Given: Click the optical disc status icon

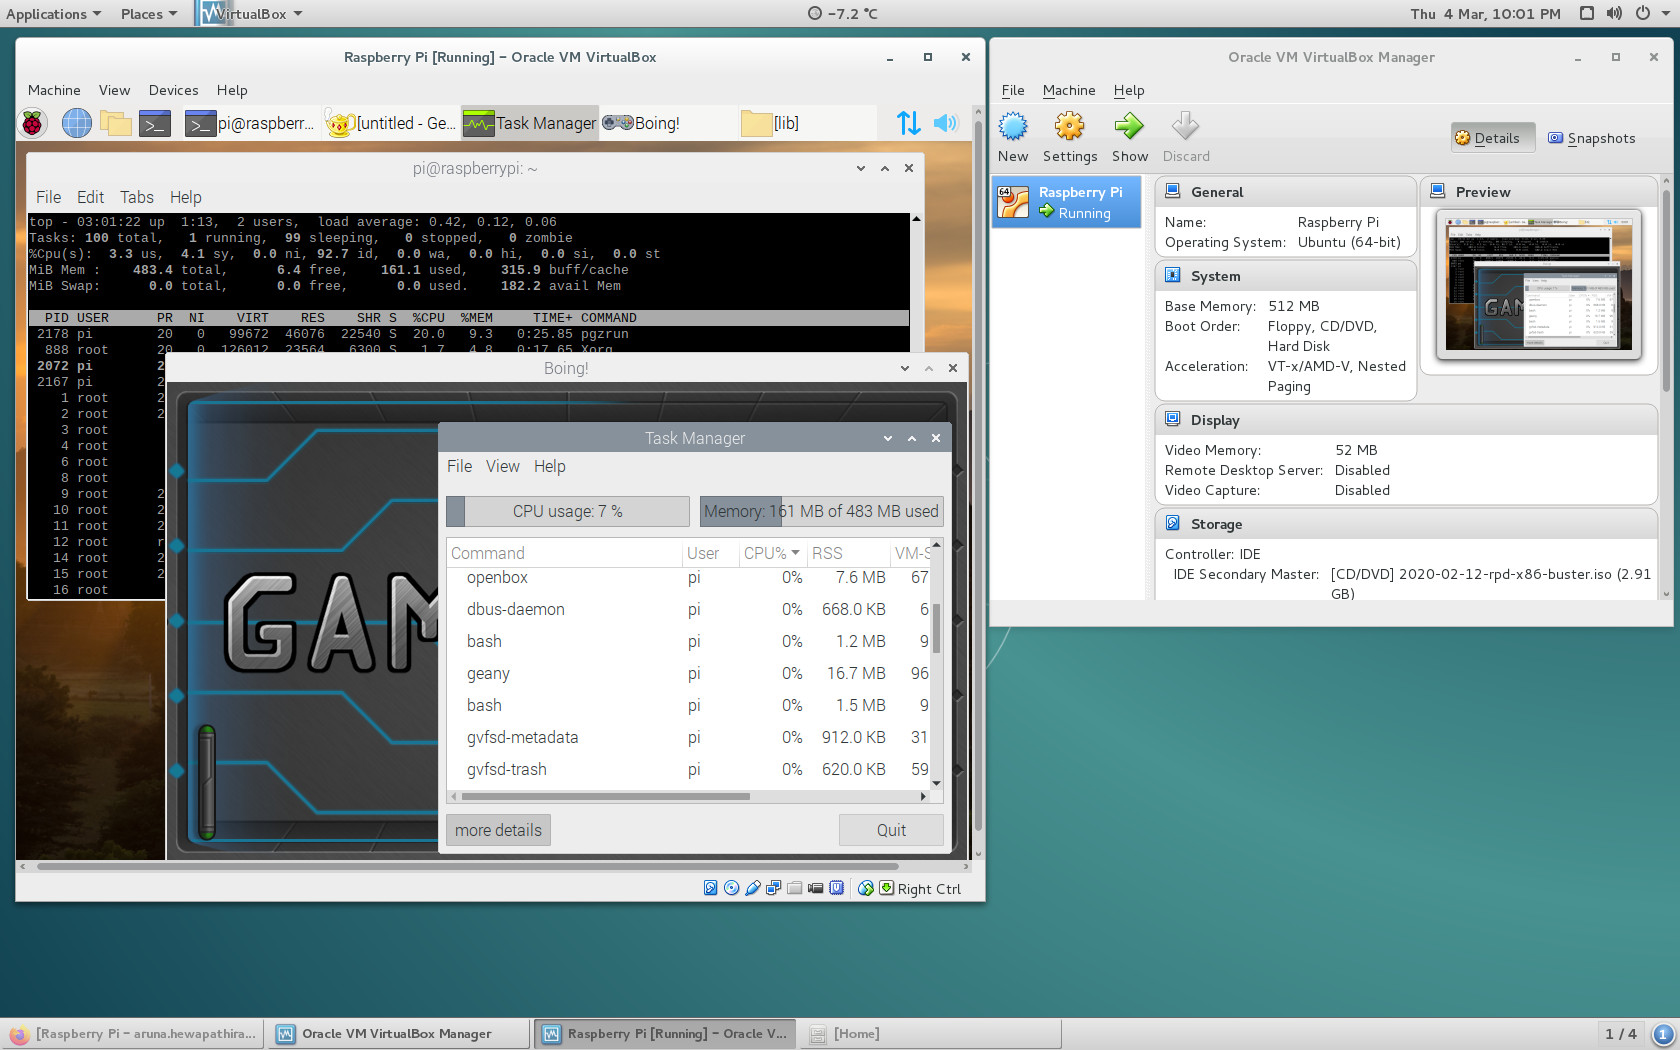Looking at the screenshot, I should tap(732, 888).
